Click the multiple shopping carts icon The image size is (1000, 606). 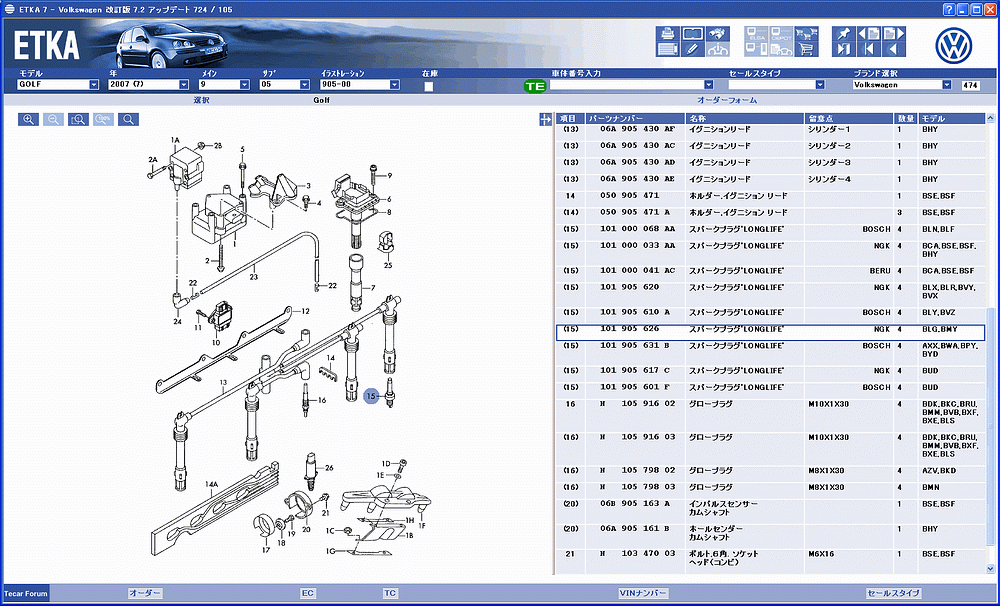(807, 33)
